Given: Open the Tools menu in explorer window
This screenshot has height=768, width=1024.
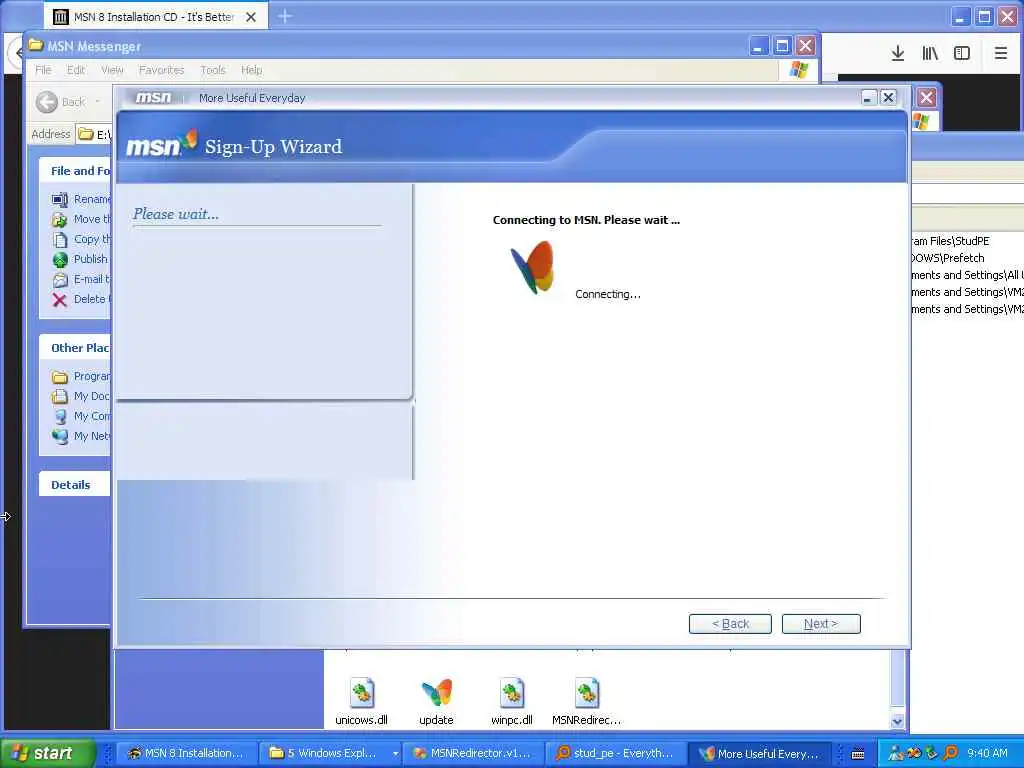Looking at the screenshot, I should [213, 70].
